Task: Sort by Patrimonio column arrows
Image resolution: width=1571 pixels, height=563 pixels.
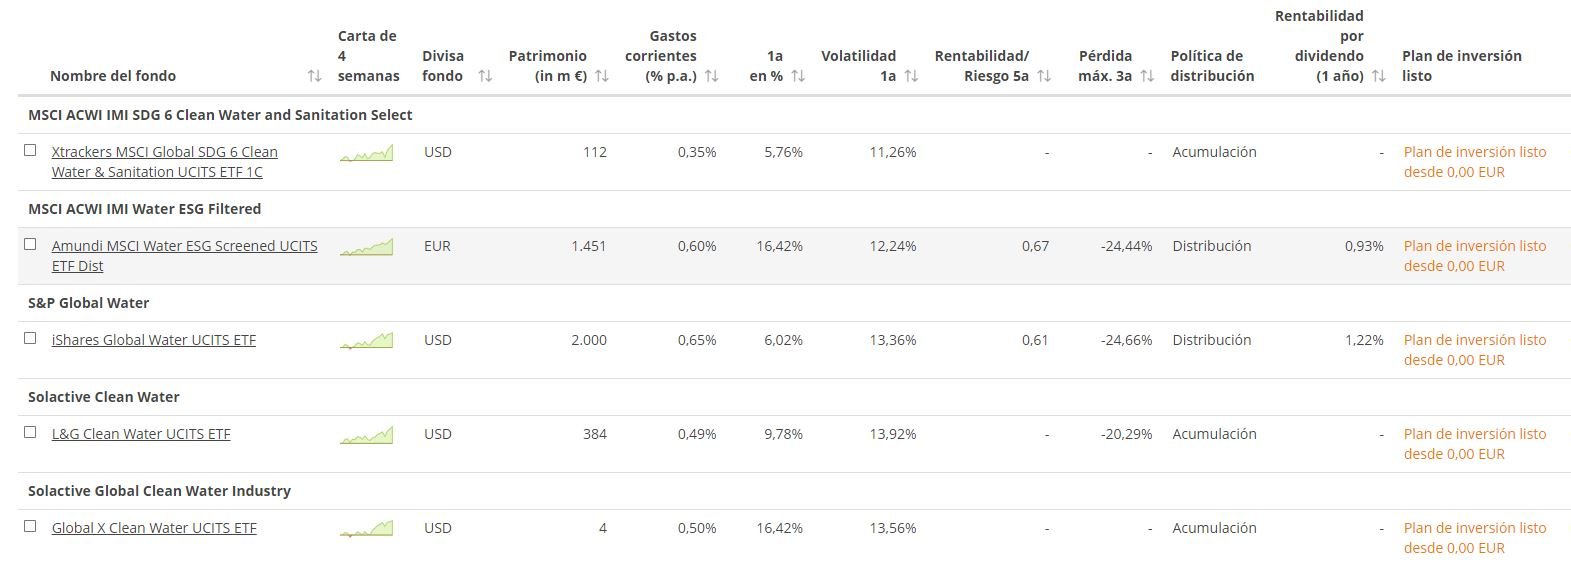Action: pyautogui.click(x=602, y=76)
